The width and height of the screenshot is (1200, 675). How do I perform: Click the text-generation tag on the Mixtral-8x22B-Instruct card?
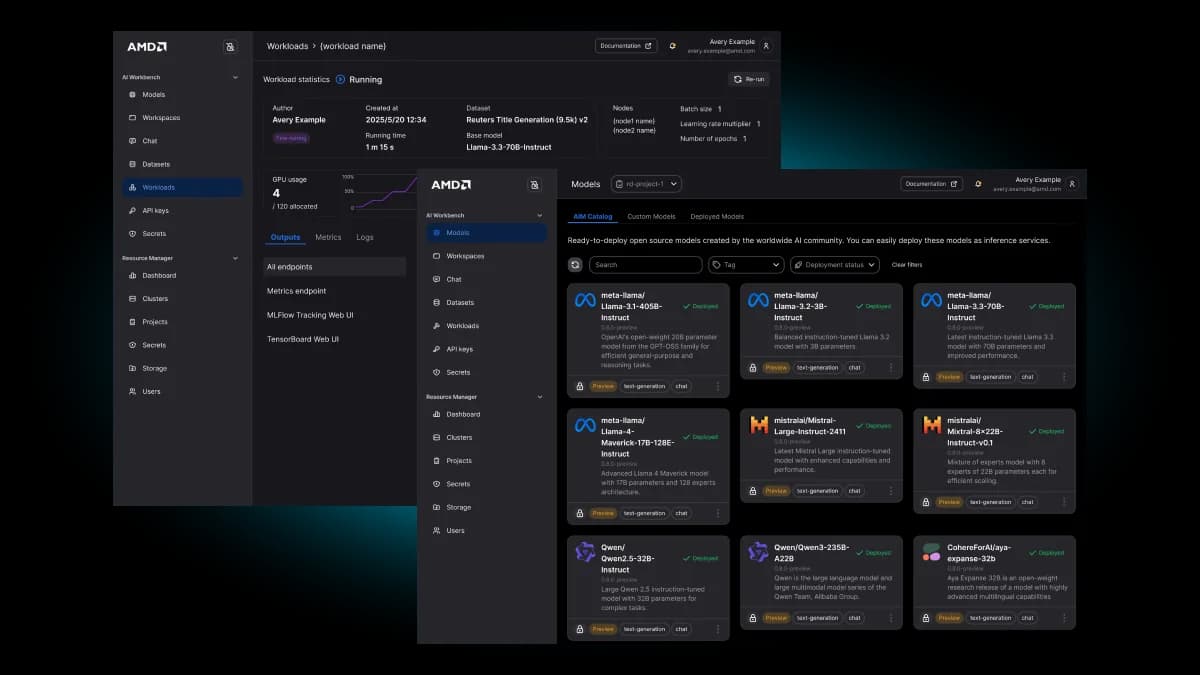[990, 502]
